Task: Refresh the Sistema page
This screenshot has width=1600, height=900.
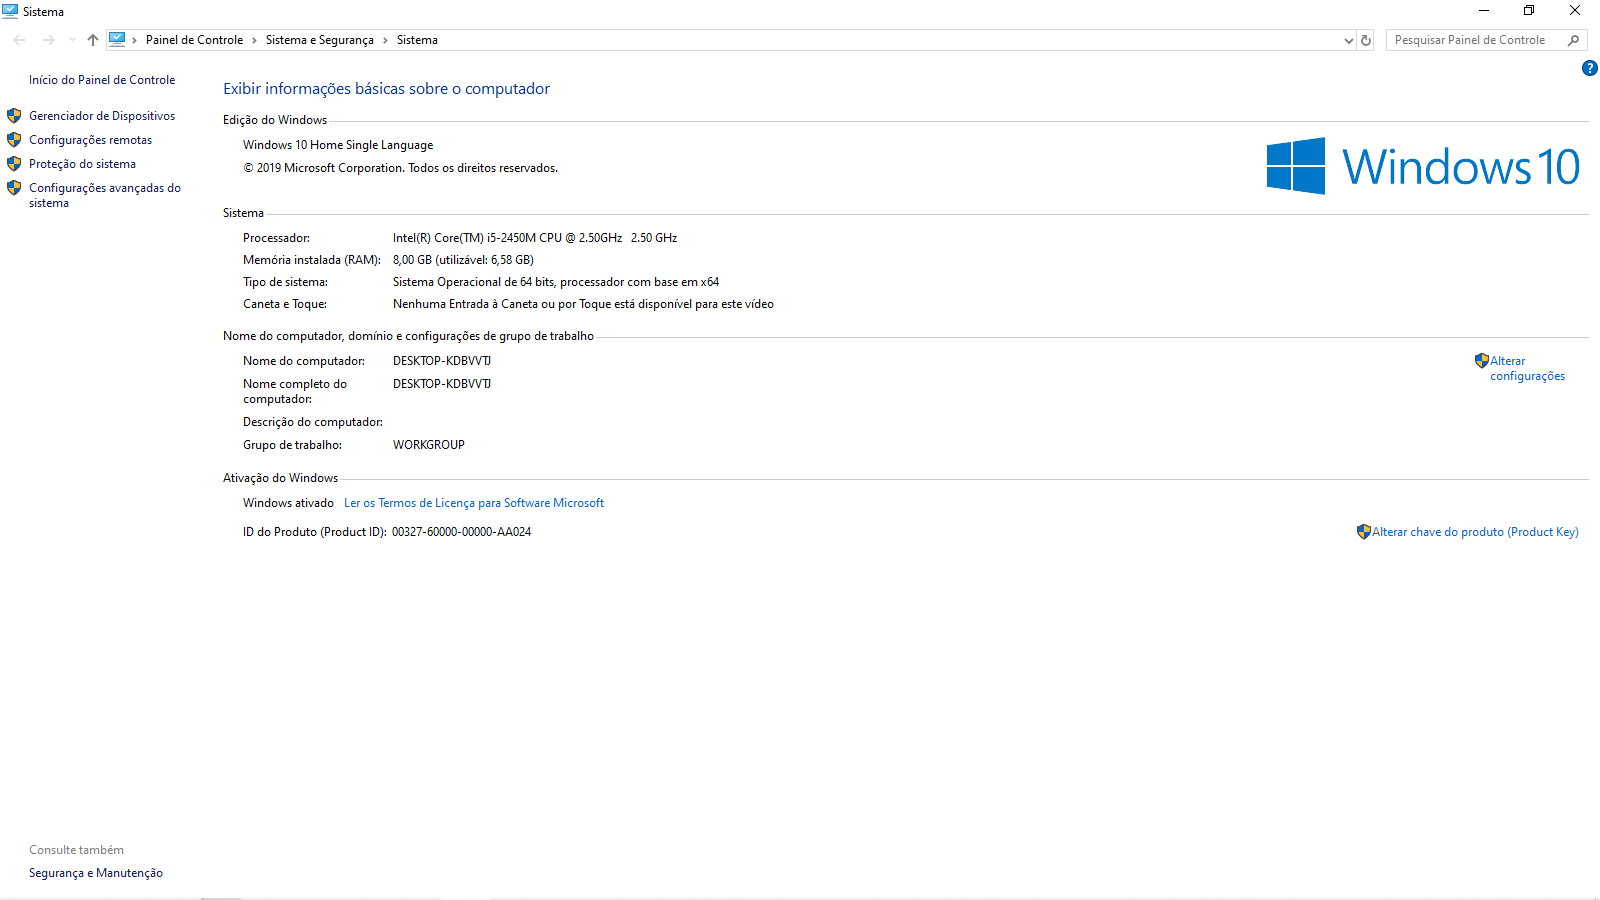Action: click(1366, 40)
